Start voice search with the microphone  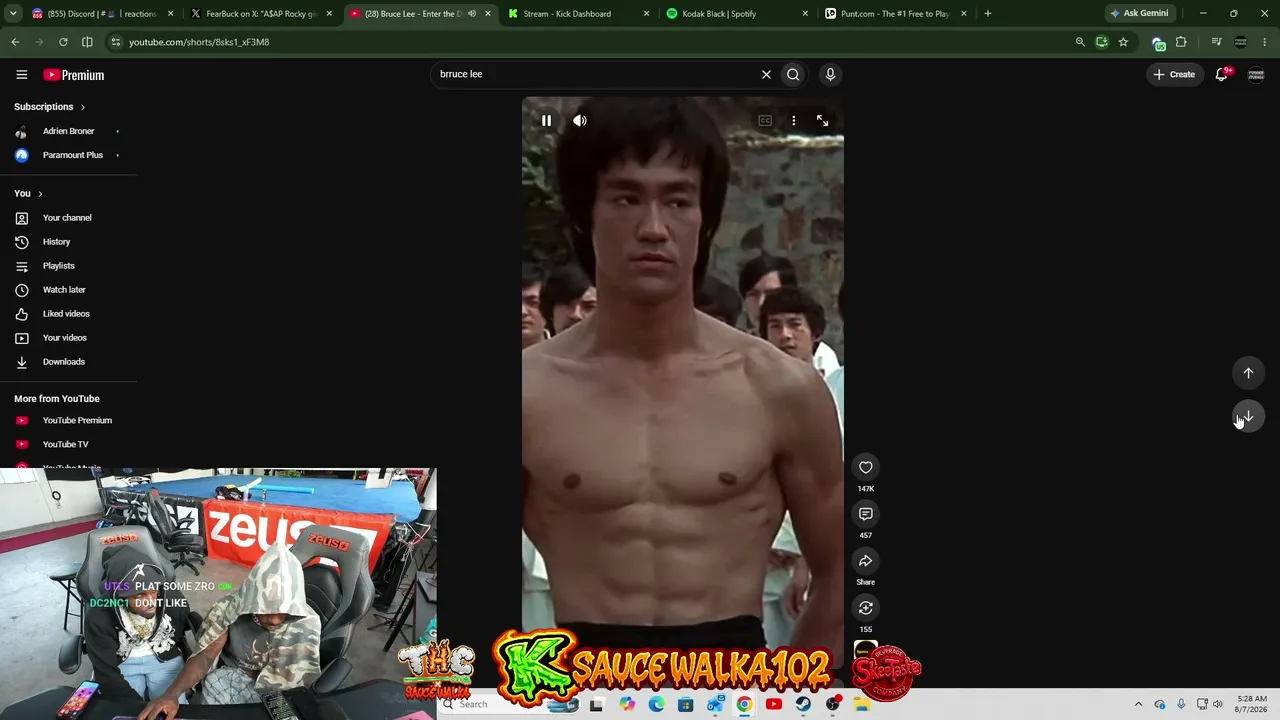point(830,74)
